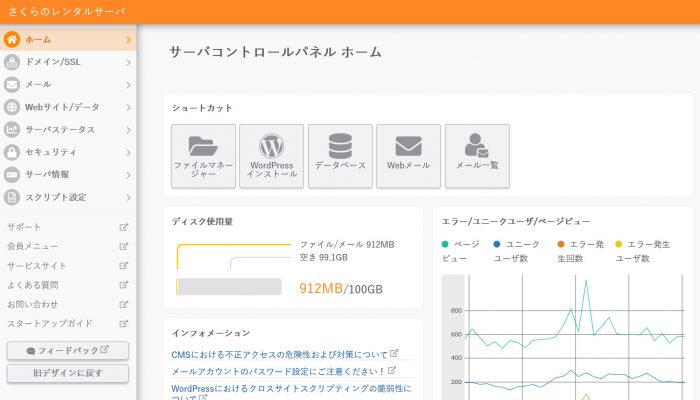Viewport: 700px width, 400px height.
Task: Click the 旧デザインに戻す button
Action: click(68, 373)
